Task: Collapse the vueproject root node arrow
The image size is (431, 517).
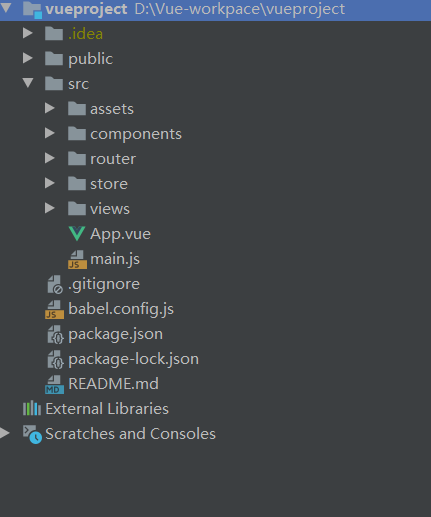Action: (x=6, y=7)
